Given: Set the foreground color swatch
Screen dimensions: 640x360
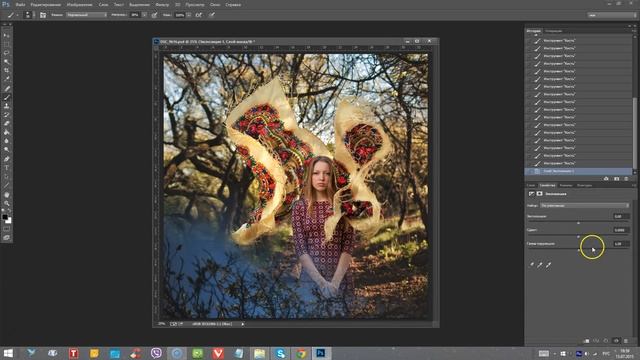Looking at the screenshot, I should [x=4, y=217].
